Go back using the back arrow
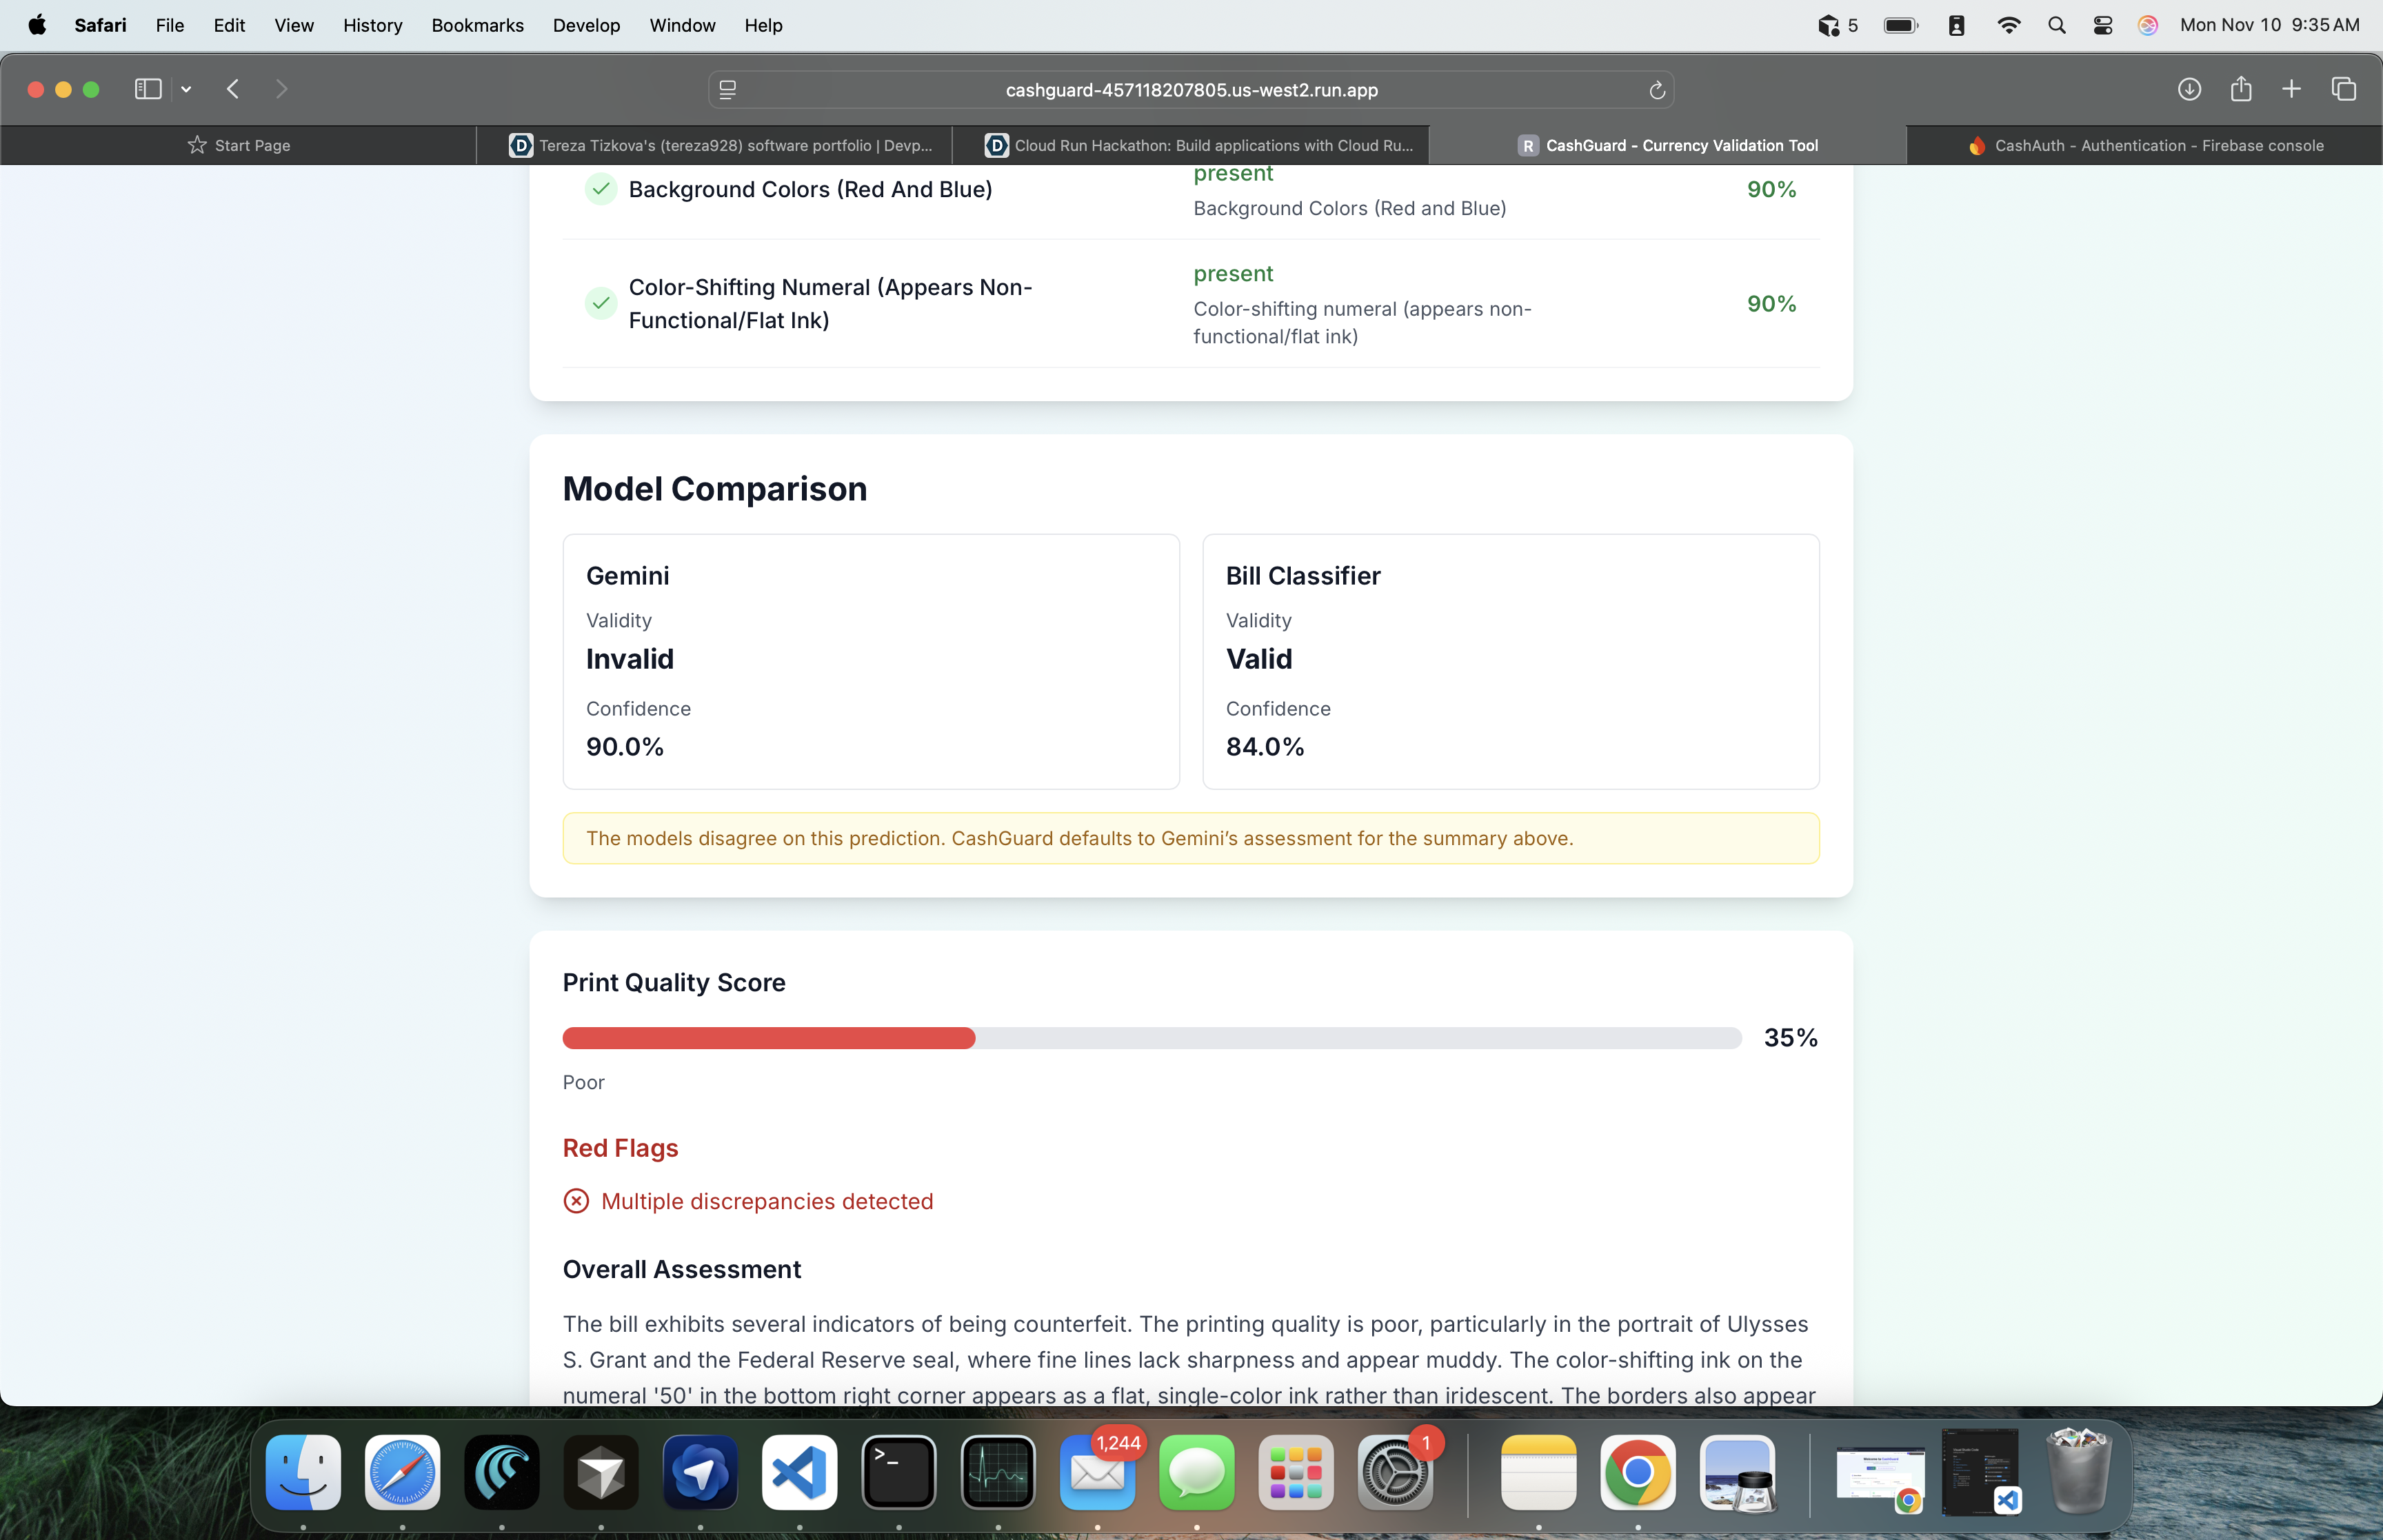 pyautogui.click(x=233, y=89)
